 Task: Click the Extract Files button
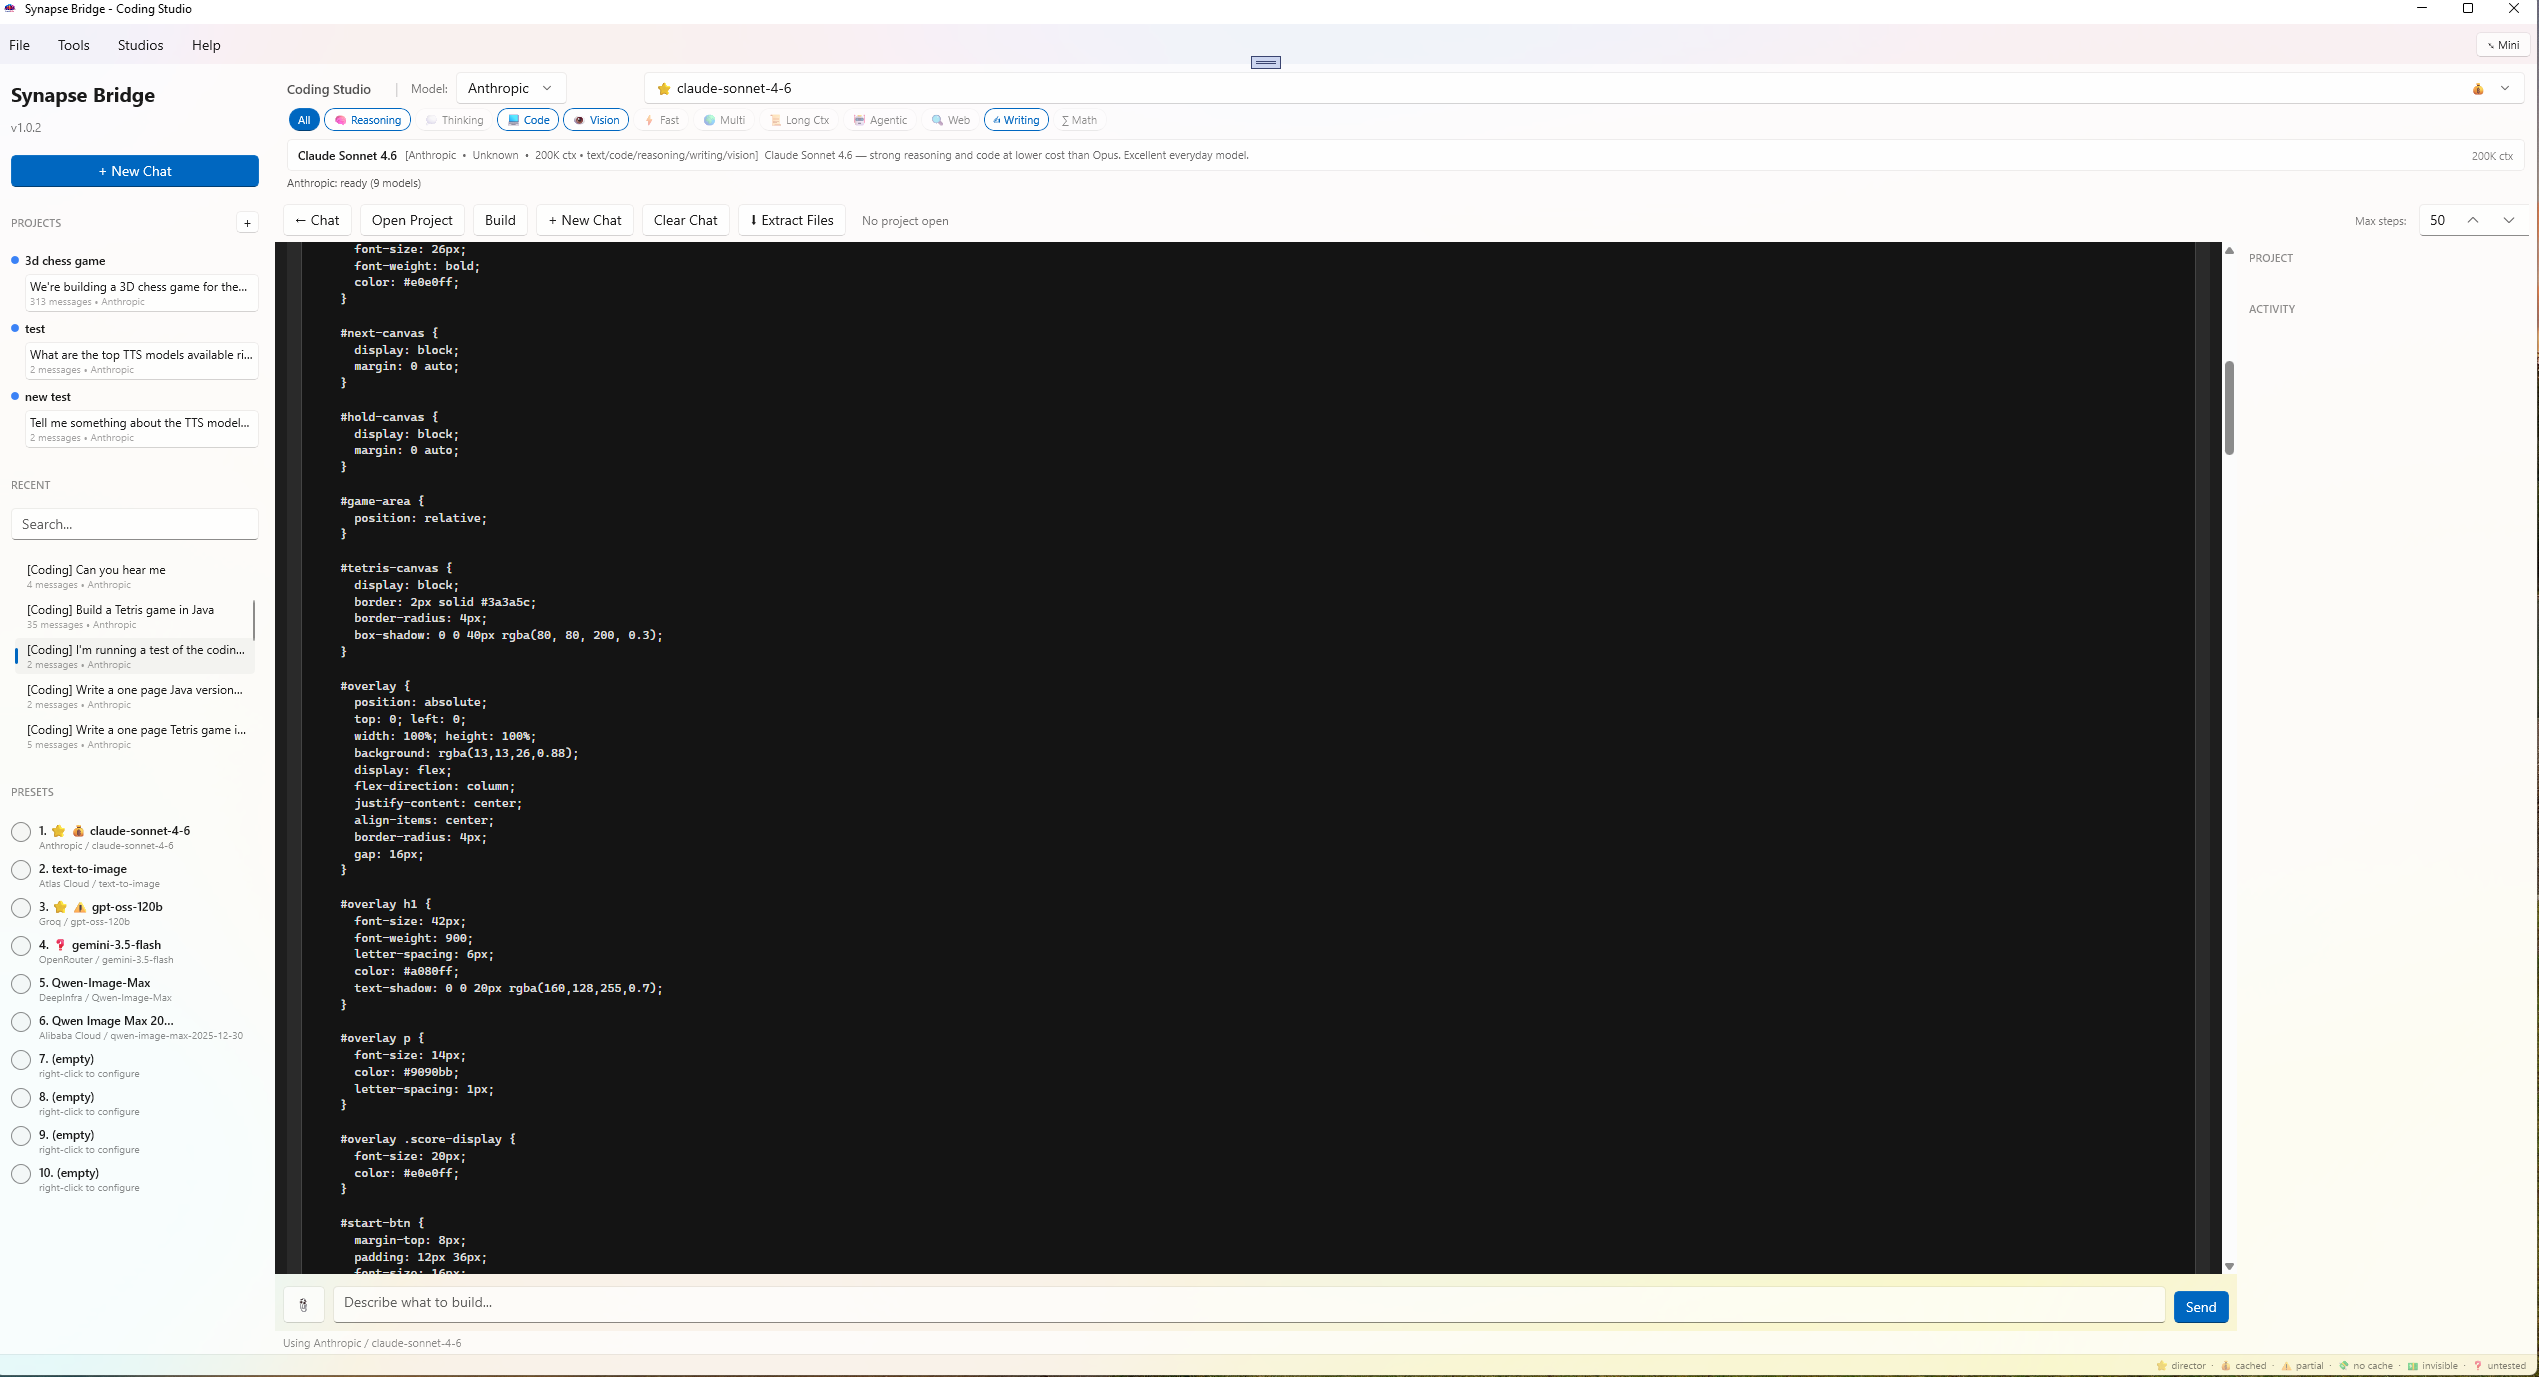click(x=792, y=221)
